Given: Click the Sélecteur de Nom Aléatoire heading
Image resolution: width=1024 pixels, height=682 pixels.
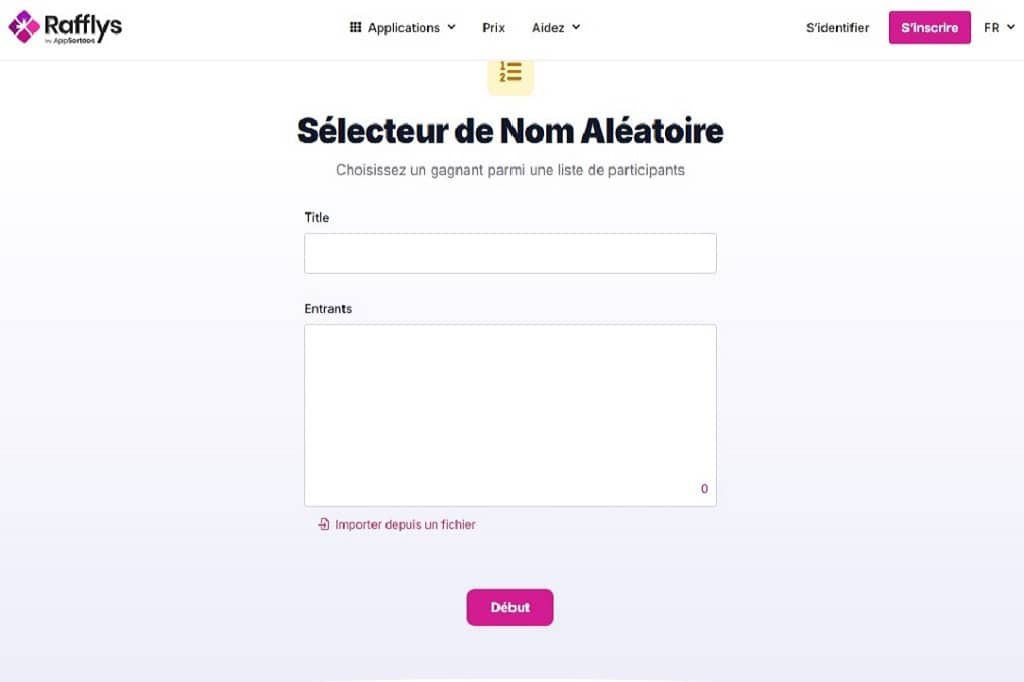Looking at the screenshot, I should (510, 131).
